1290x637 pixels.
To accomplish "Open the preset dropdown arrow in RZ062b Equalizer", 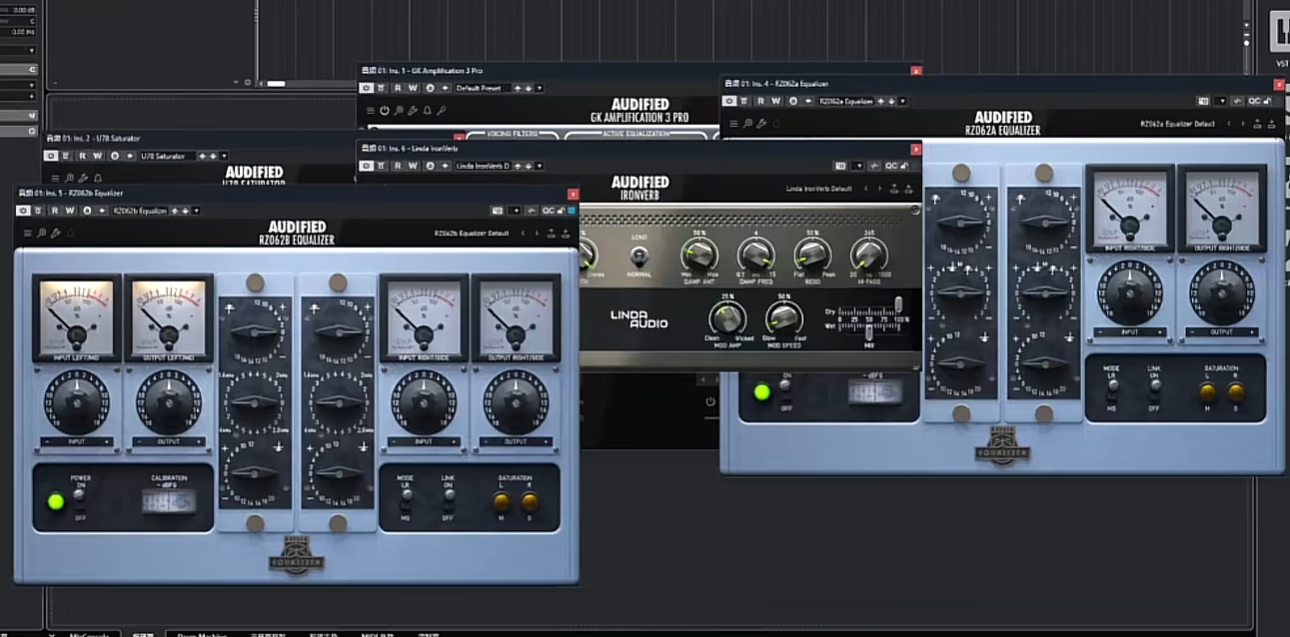I will 196,211.
